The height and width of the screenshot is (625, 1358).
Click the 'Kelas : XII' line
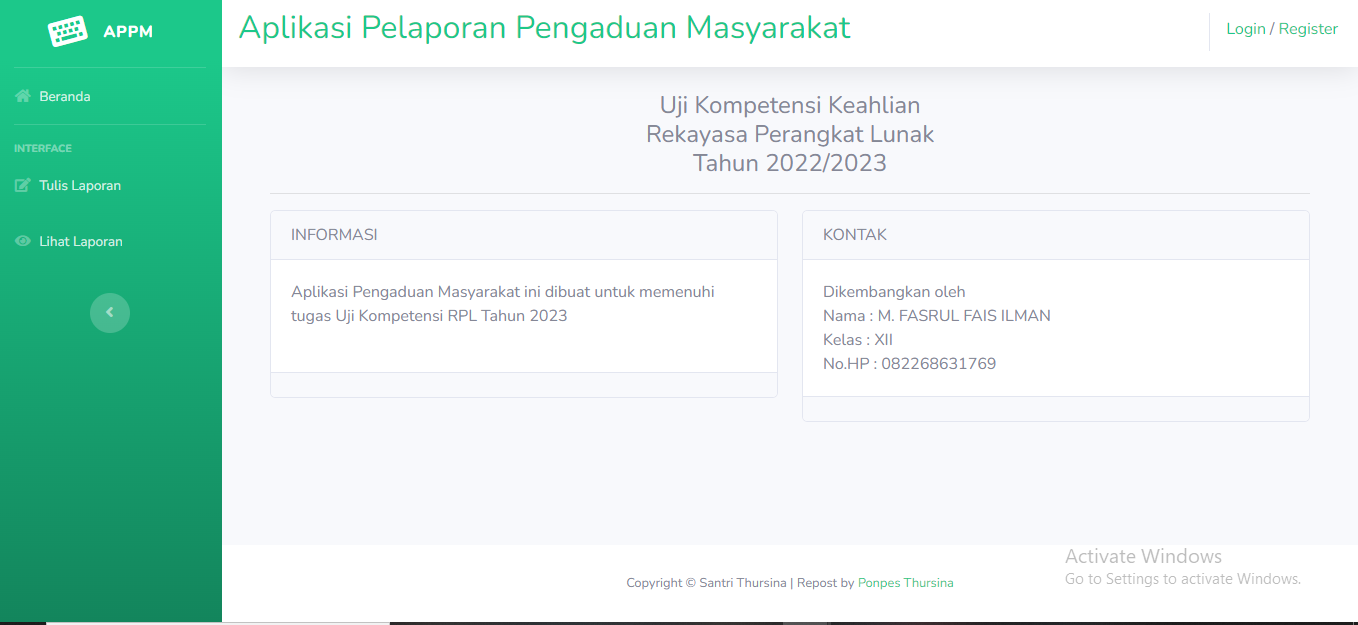(857, 340)
